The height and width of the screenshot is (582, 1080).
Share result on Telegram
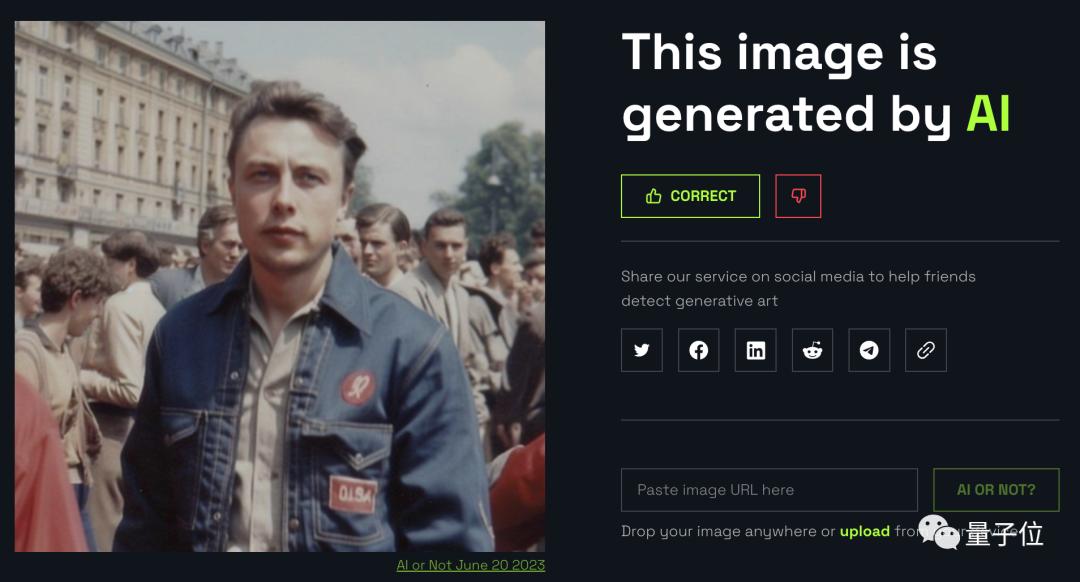pos(869,351)
